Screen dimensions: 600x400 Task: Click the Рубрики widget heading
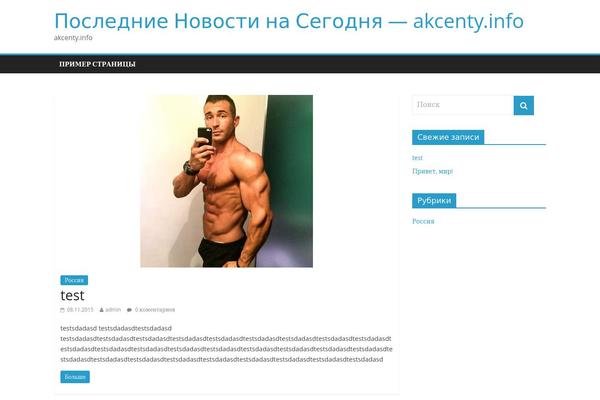434,201
